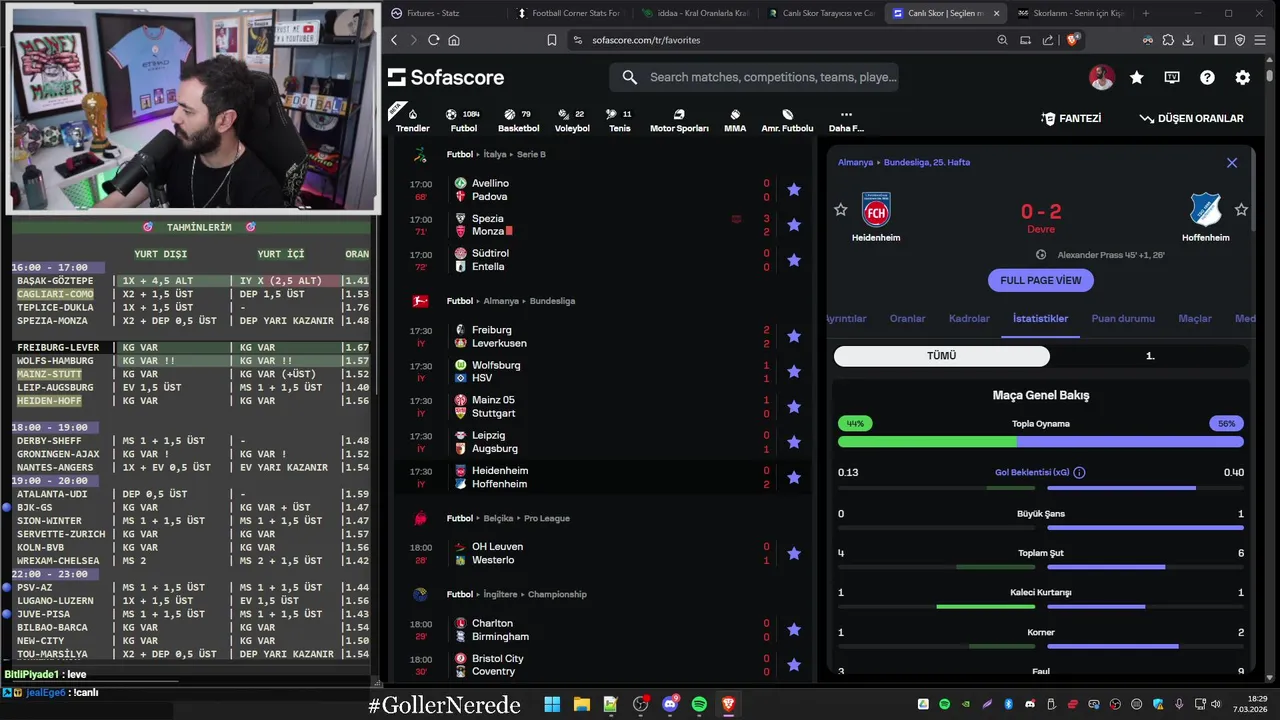
Task: Open the Amr. Futbolu category
Action: pyautogui.click(x=787, y=120)
